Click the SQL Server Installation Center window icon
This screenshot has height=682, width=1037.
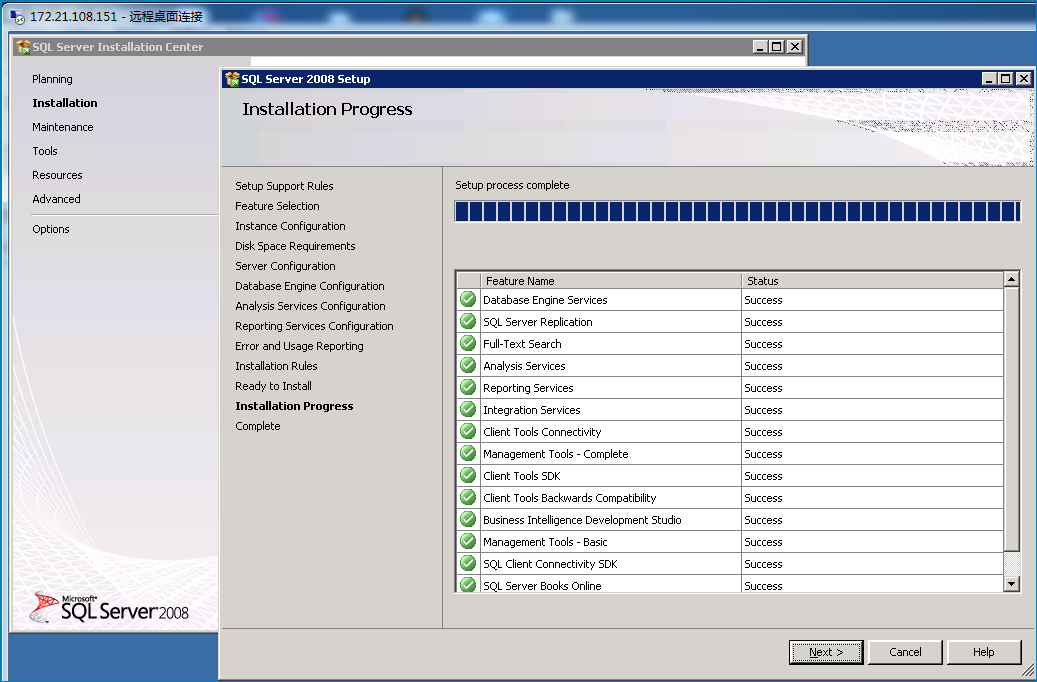pos(23,47)
